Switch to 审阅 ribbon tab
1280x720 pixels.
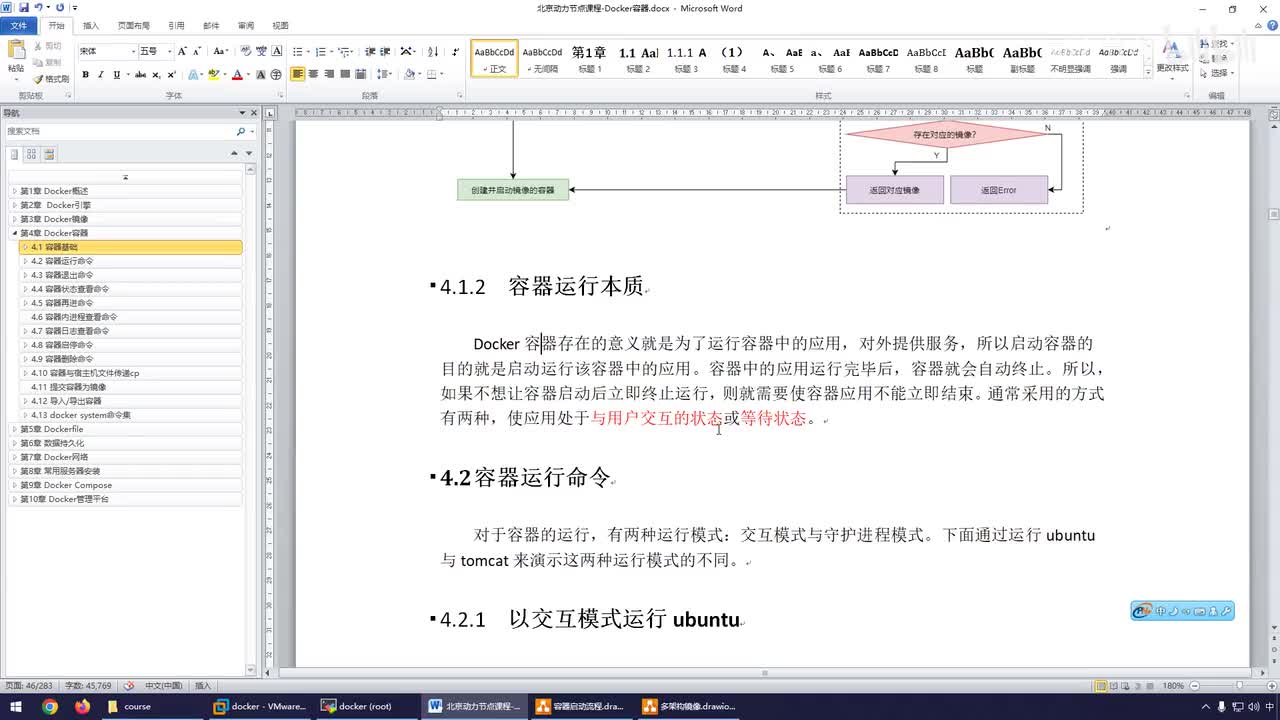pyautogui.click(x=245, y=25)
